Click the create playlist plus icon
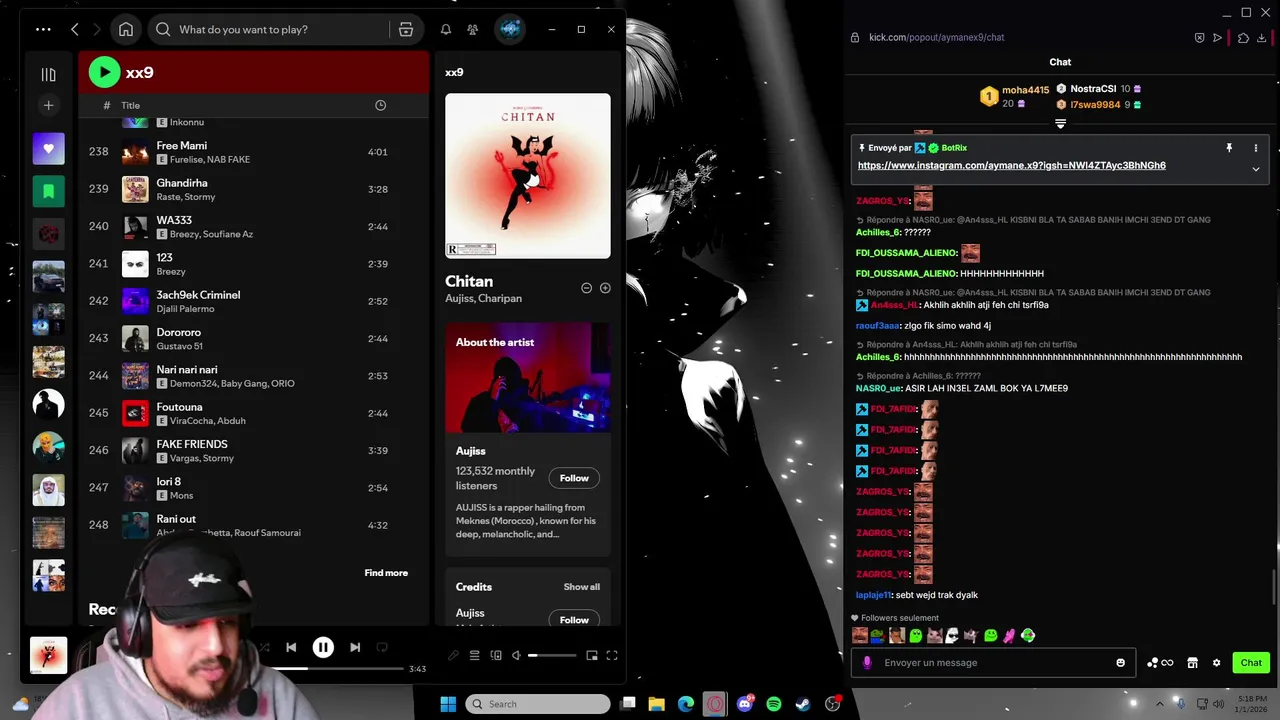 [48, 105]
